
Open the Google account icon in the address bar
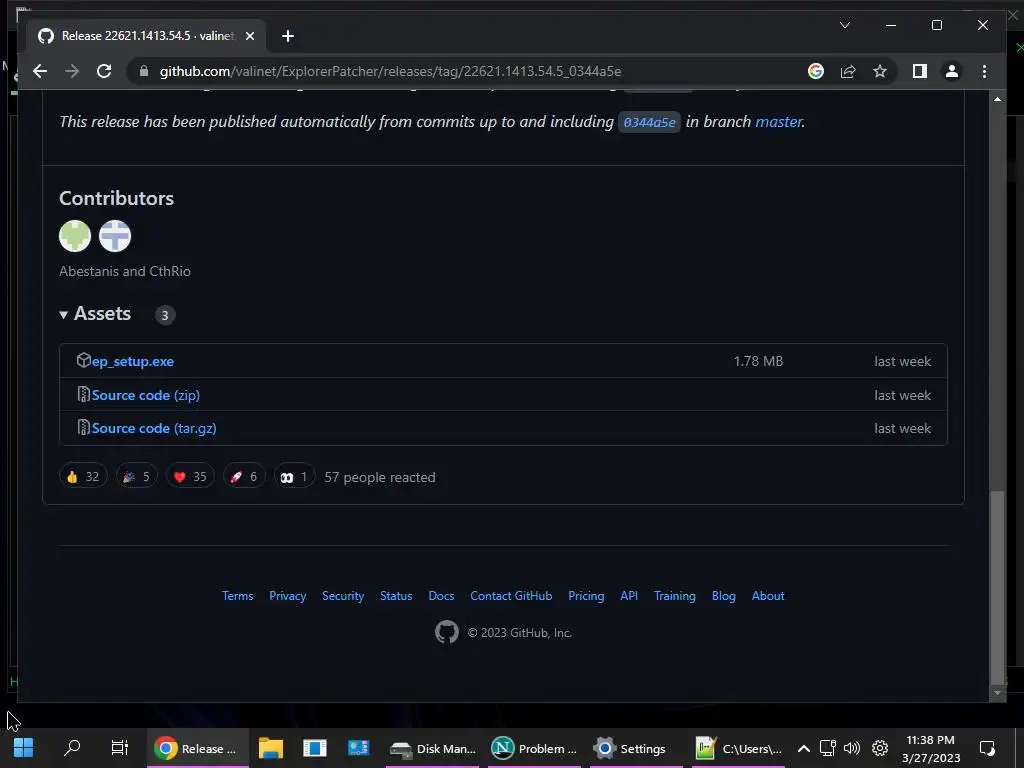click(x=816, y=71)
